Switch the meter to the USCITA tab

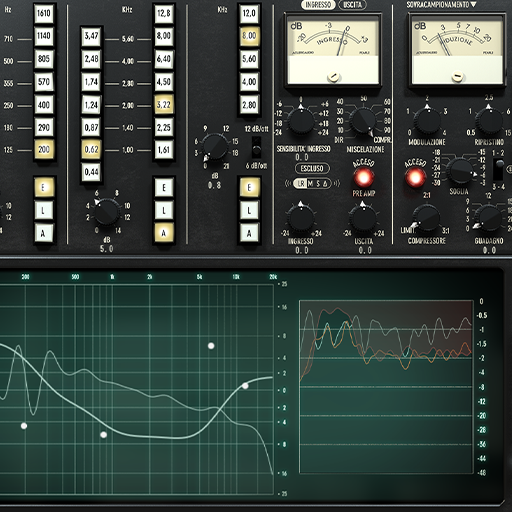click(x=352, y=5)
